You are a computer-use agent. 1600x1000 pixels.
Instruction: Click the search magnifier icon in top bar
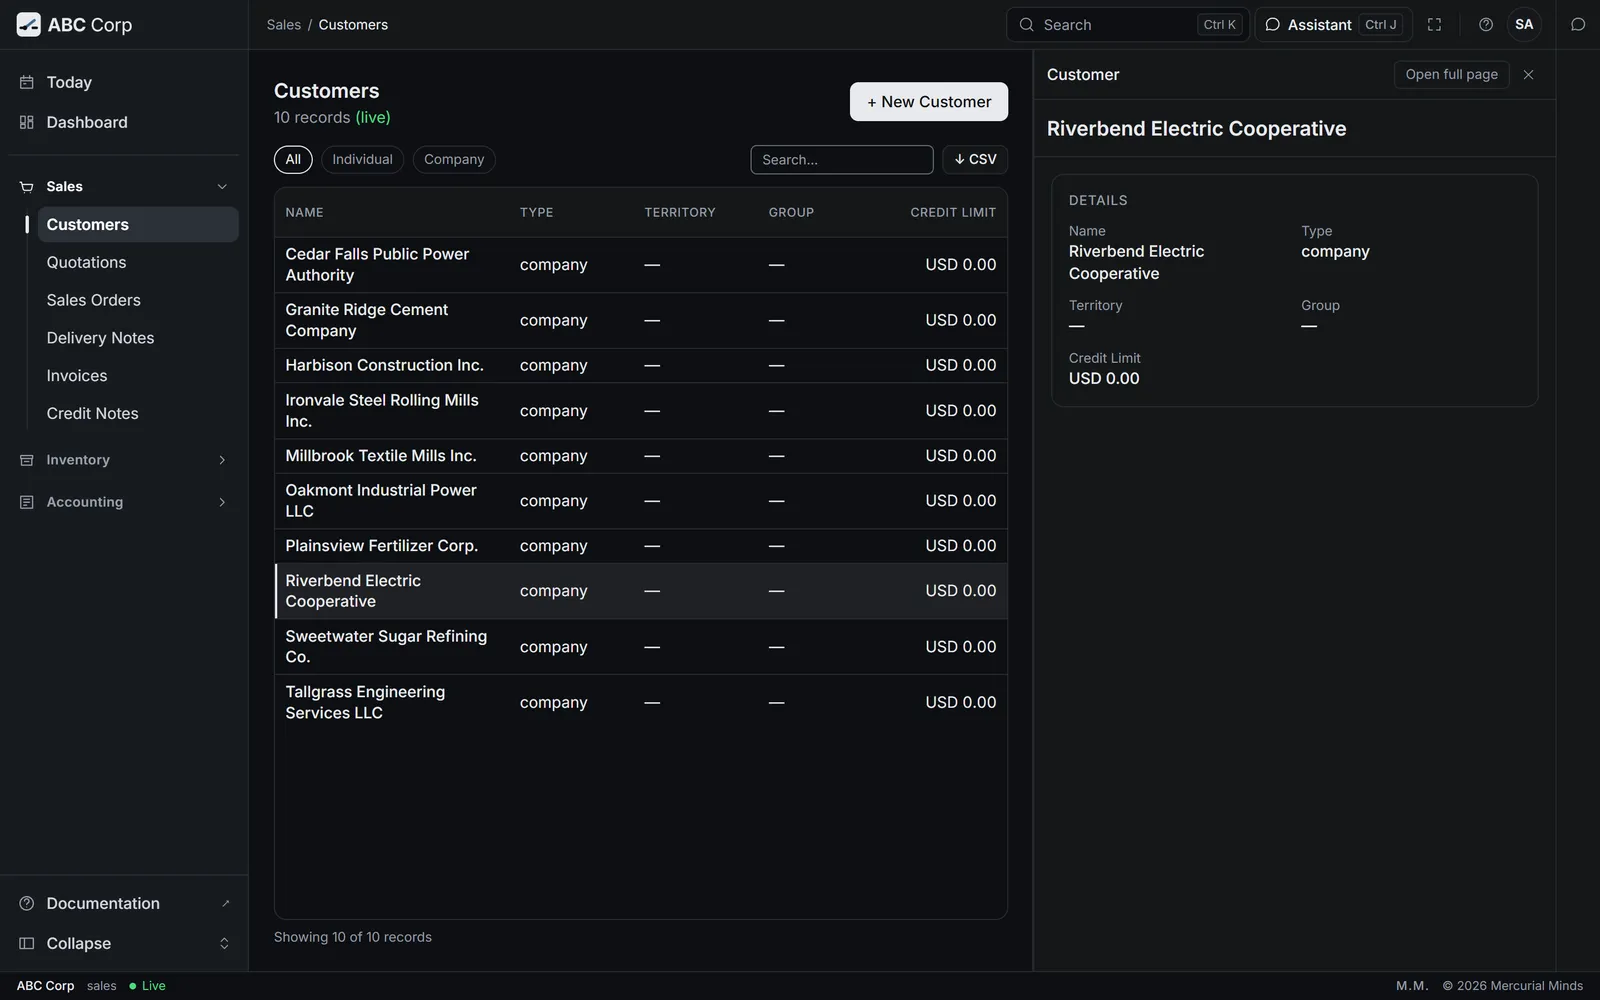[1026, 25]
